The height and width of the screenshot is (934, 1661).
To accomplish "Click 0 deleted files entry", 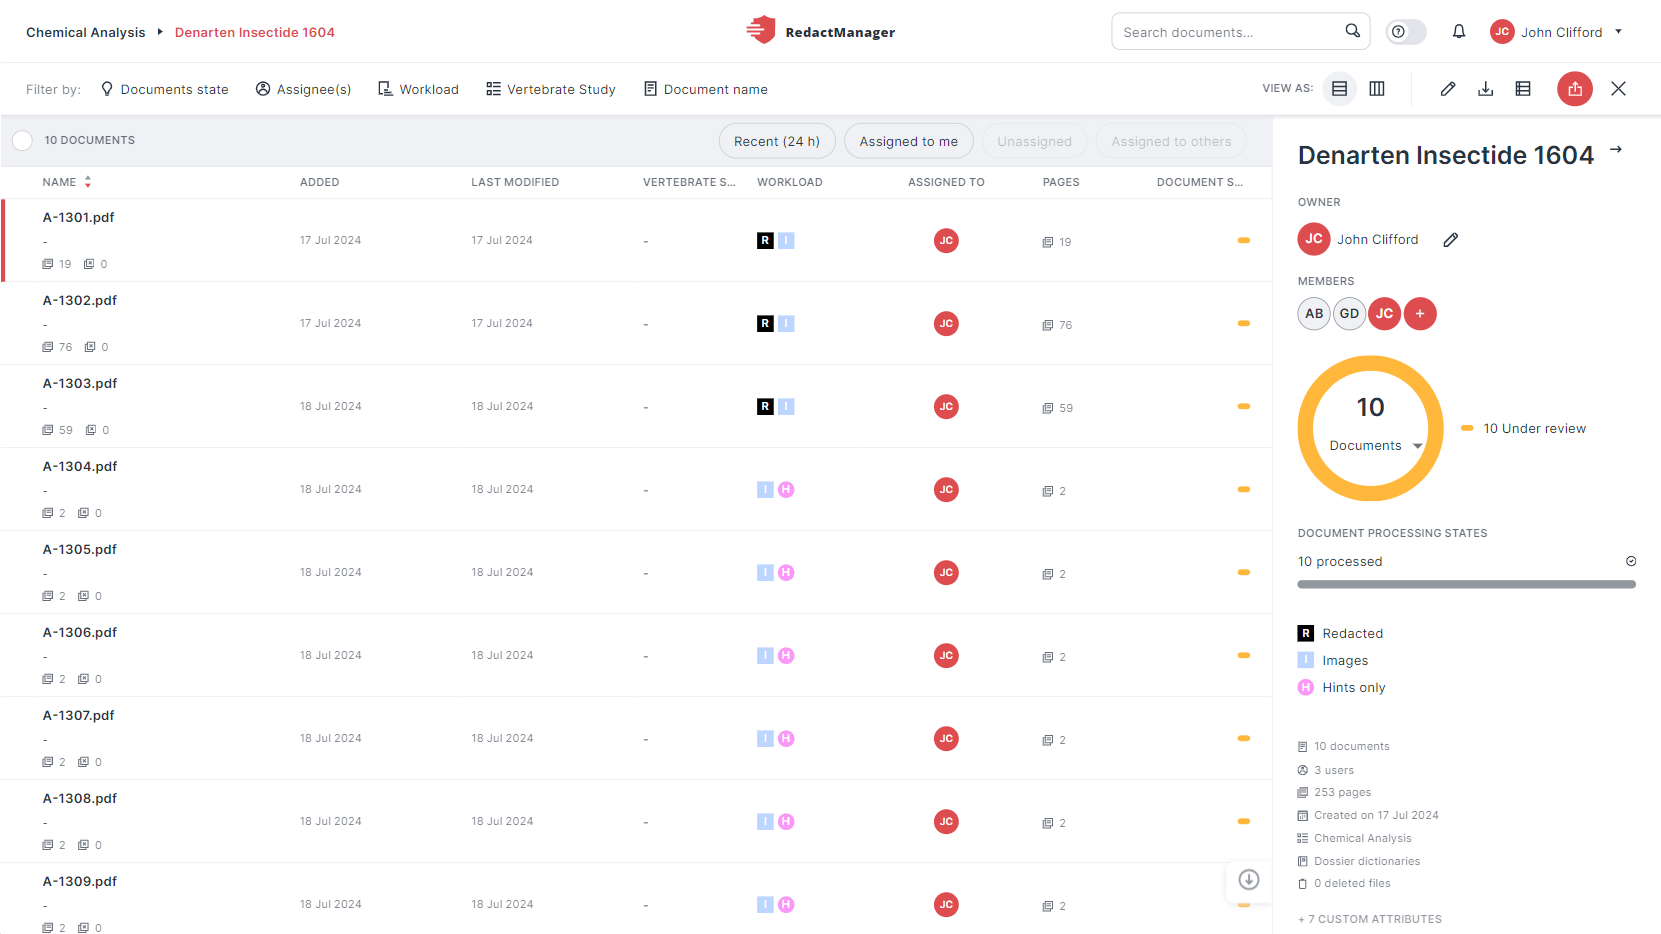I will (x=1344, y=883).
